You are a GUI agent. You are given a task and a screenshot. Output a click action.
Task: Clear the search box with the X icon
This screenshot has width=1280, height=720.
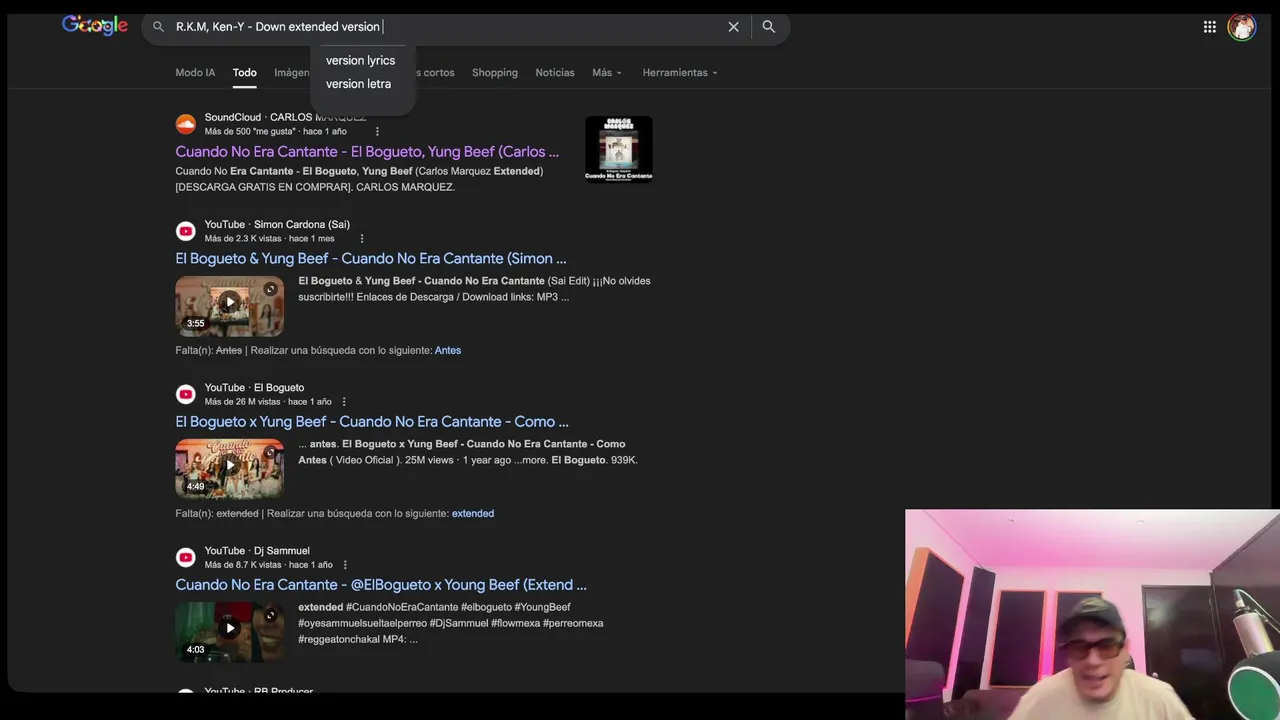(733, 27)
